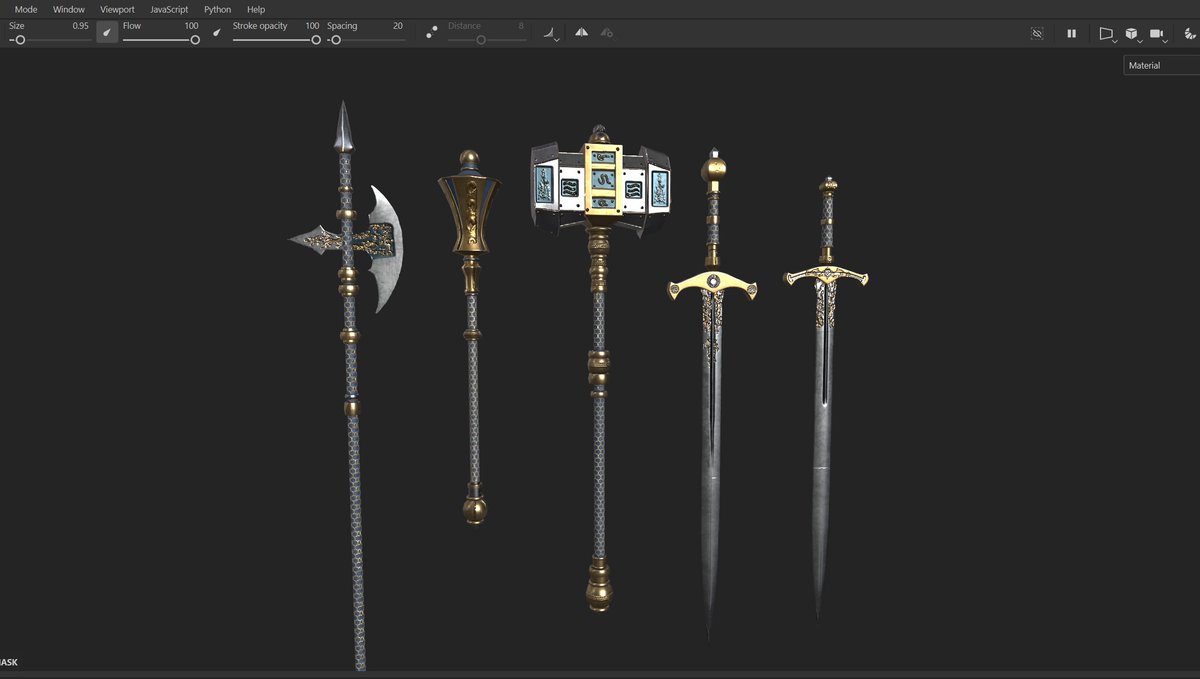Screen dimensions: 1200x679
Task: Open the stroke curve options dropdown
Action: pyautogui.click(x=551, y=34)
